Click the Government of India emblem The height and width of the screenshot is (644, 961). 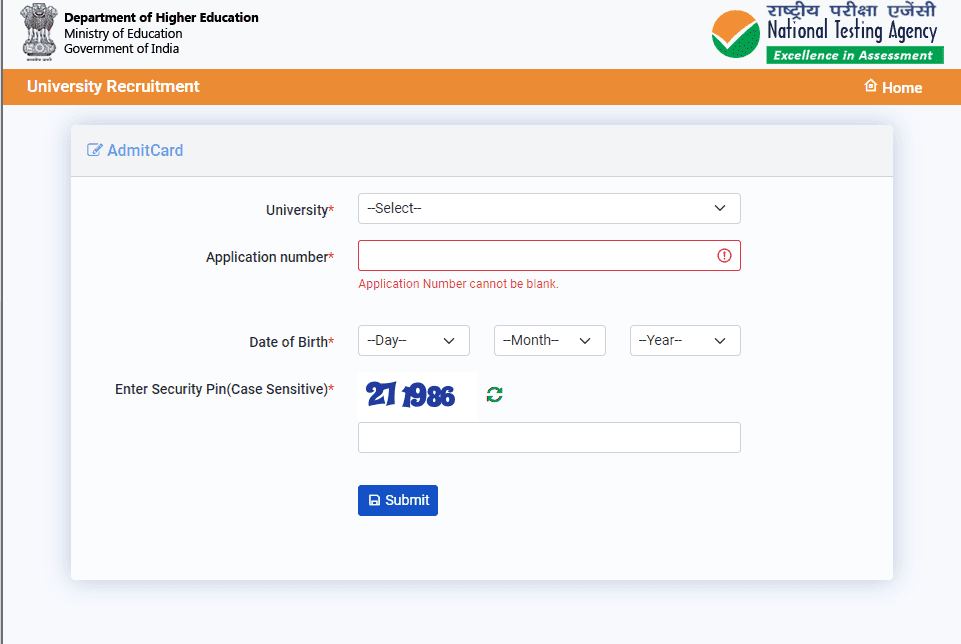[x=40, y=33]
